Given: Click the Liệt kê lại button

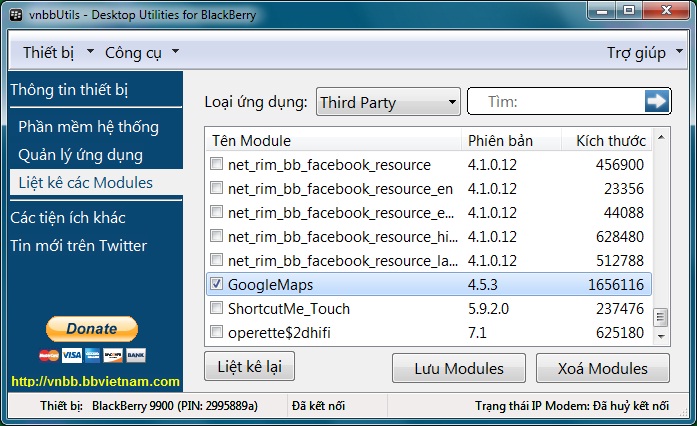Looking at the screenshot, I should coord(249,367).
